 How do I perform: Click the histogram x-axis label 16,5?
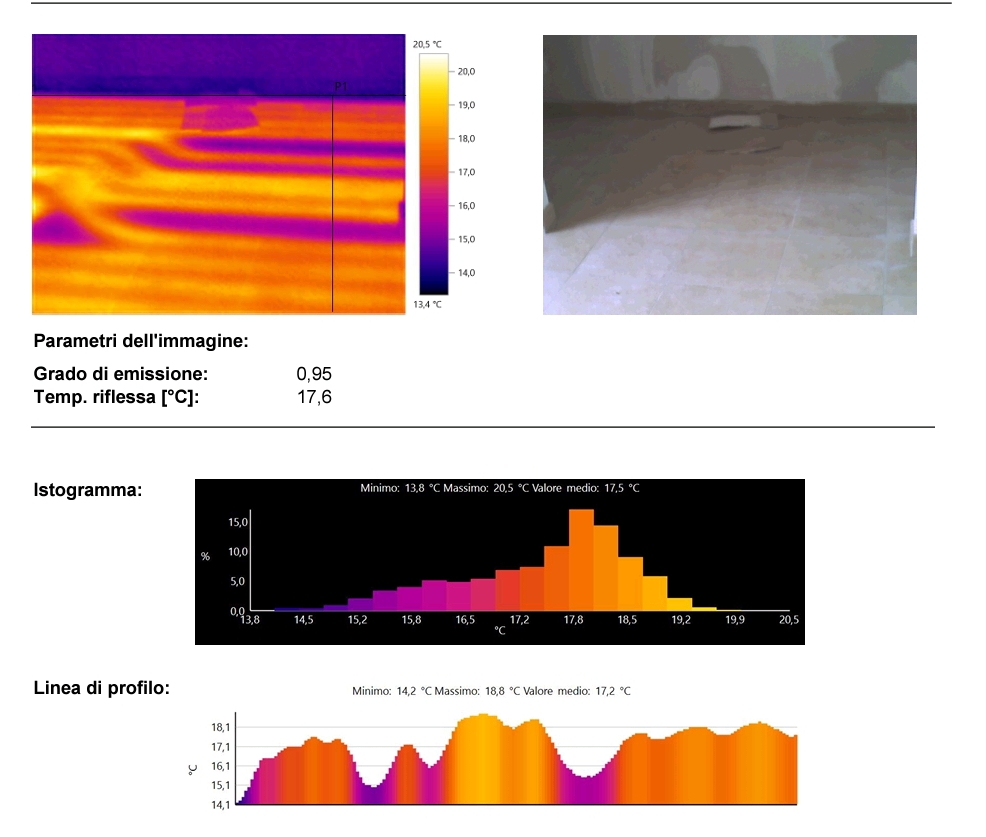(x=465, y=620)
